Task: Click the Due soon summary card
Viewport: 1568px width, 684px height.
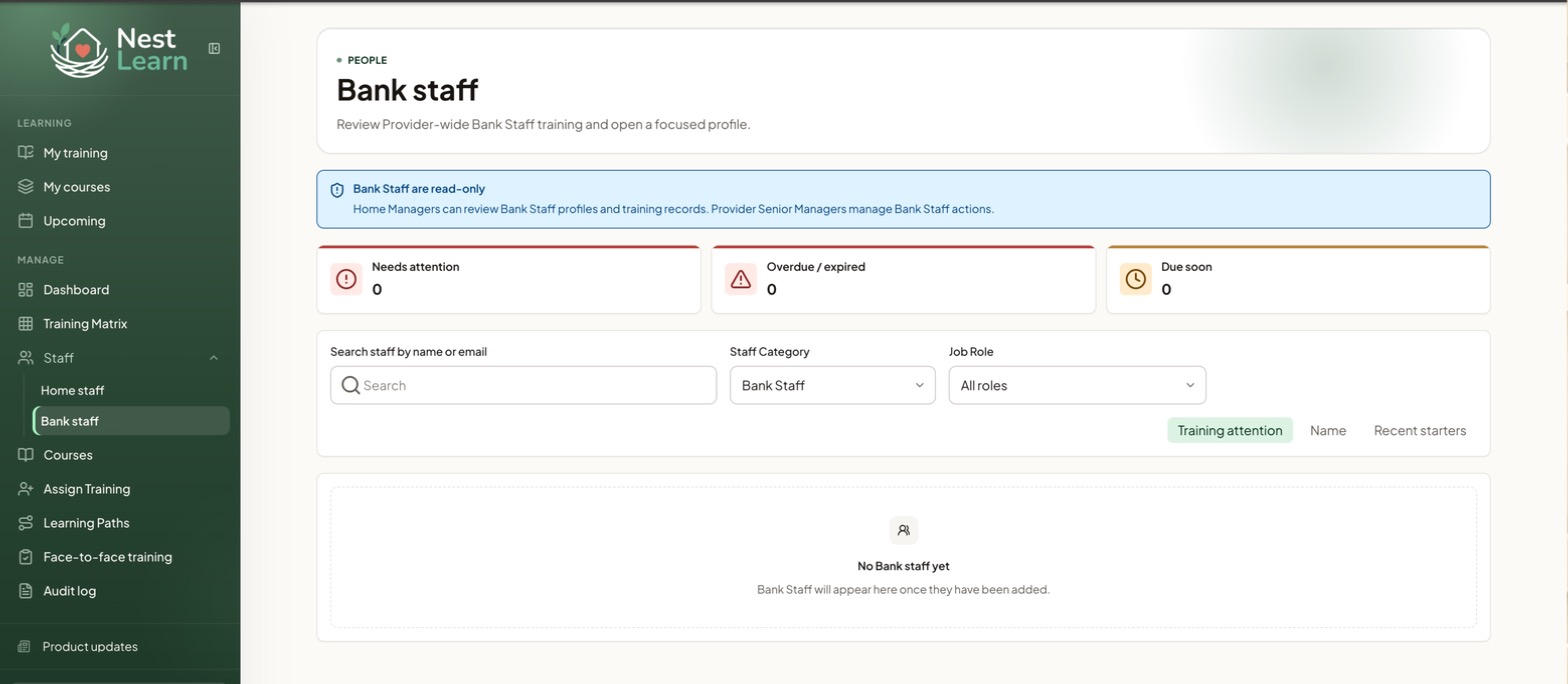Action: 1298,279
